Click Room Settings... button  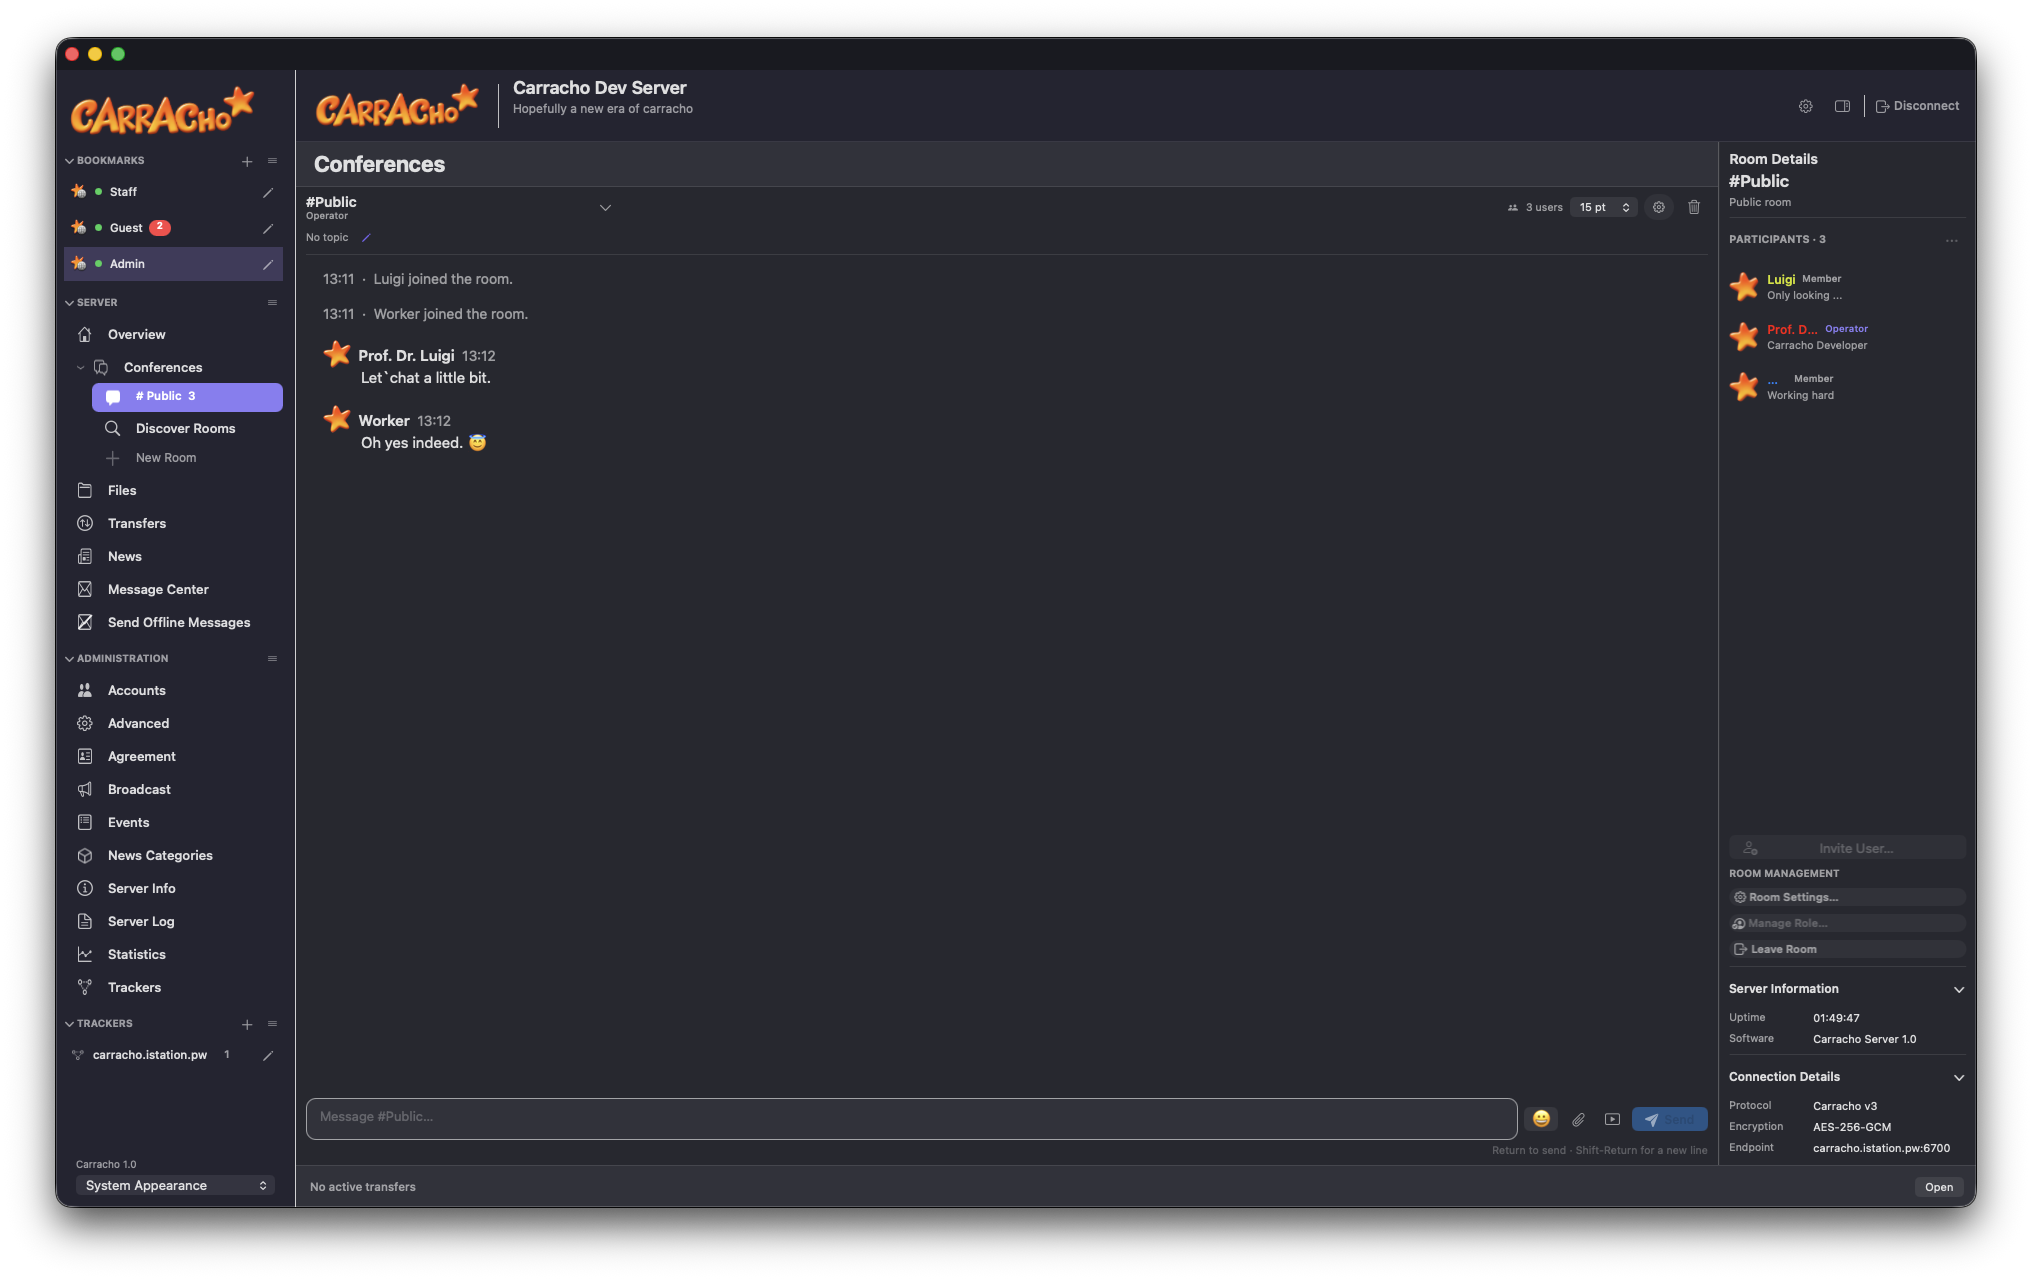click(x=1847, y=898)
